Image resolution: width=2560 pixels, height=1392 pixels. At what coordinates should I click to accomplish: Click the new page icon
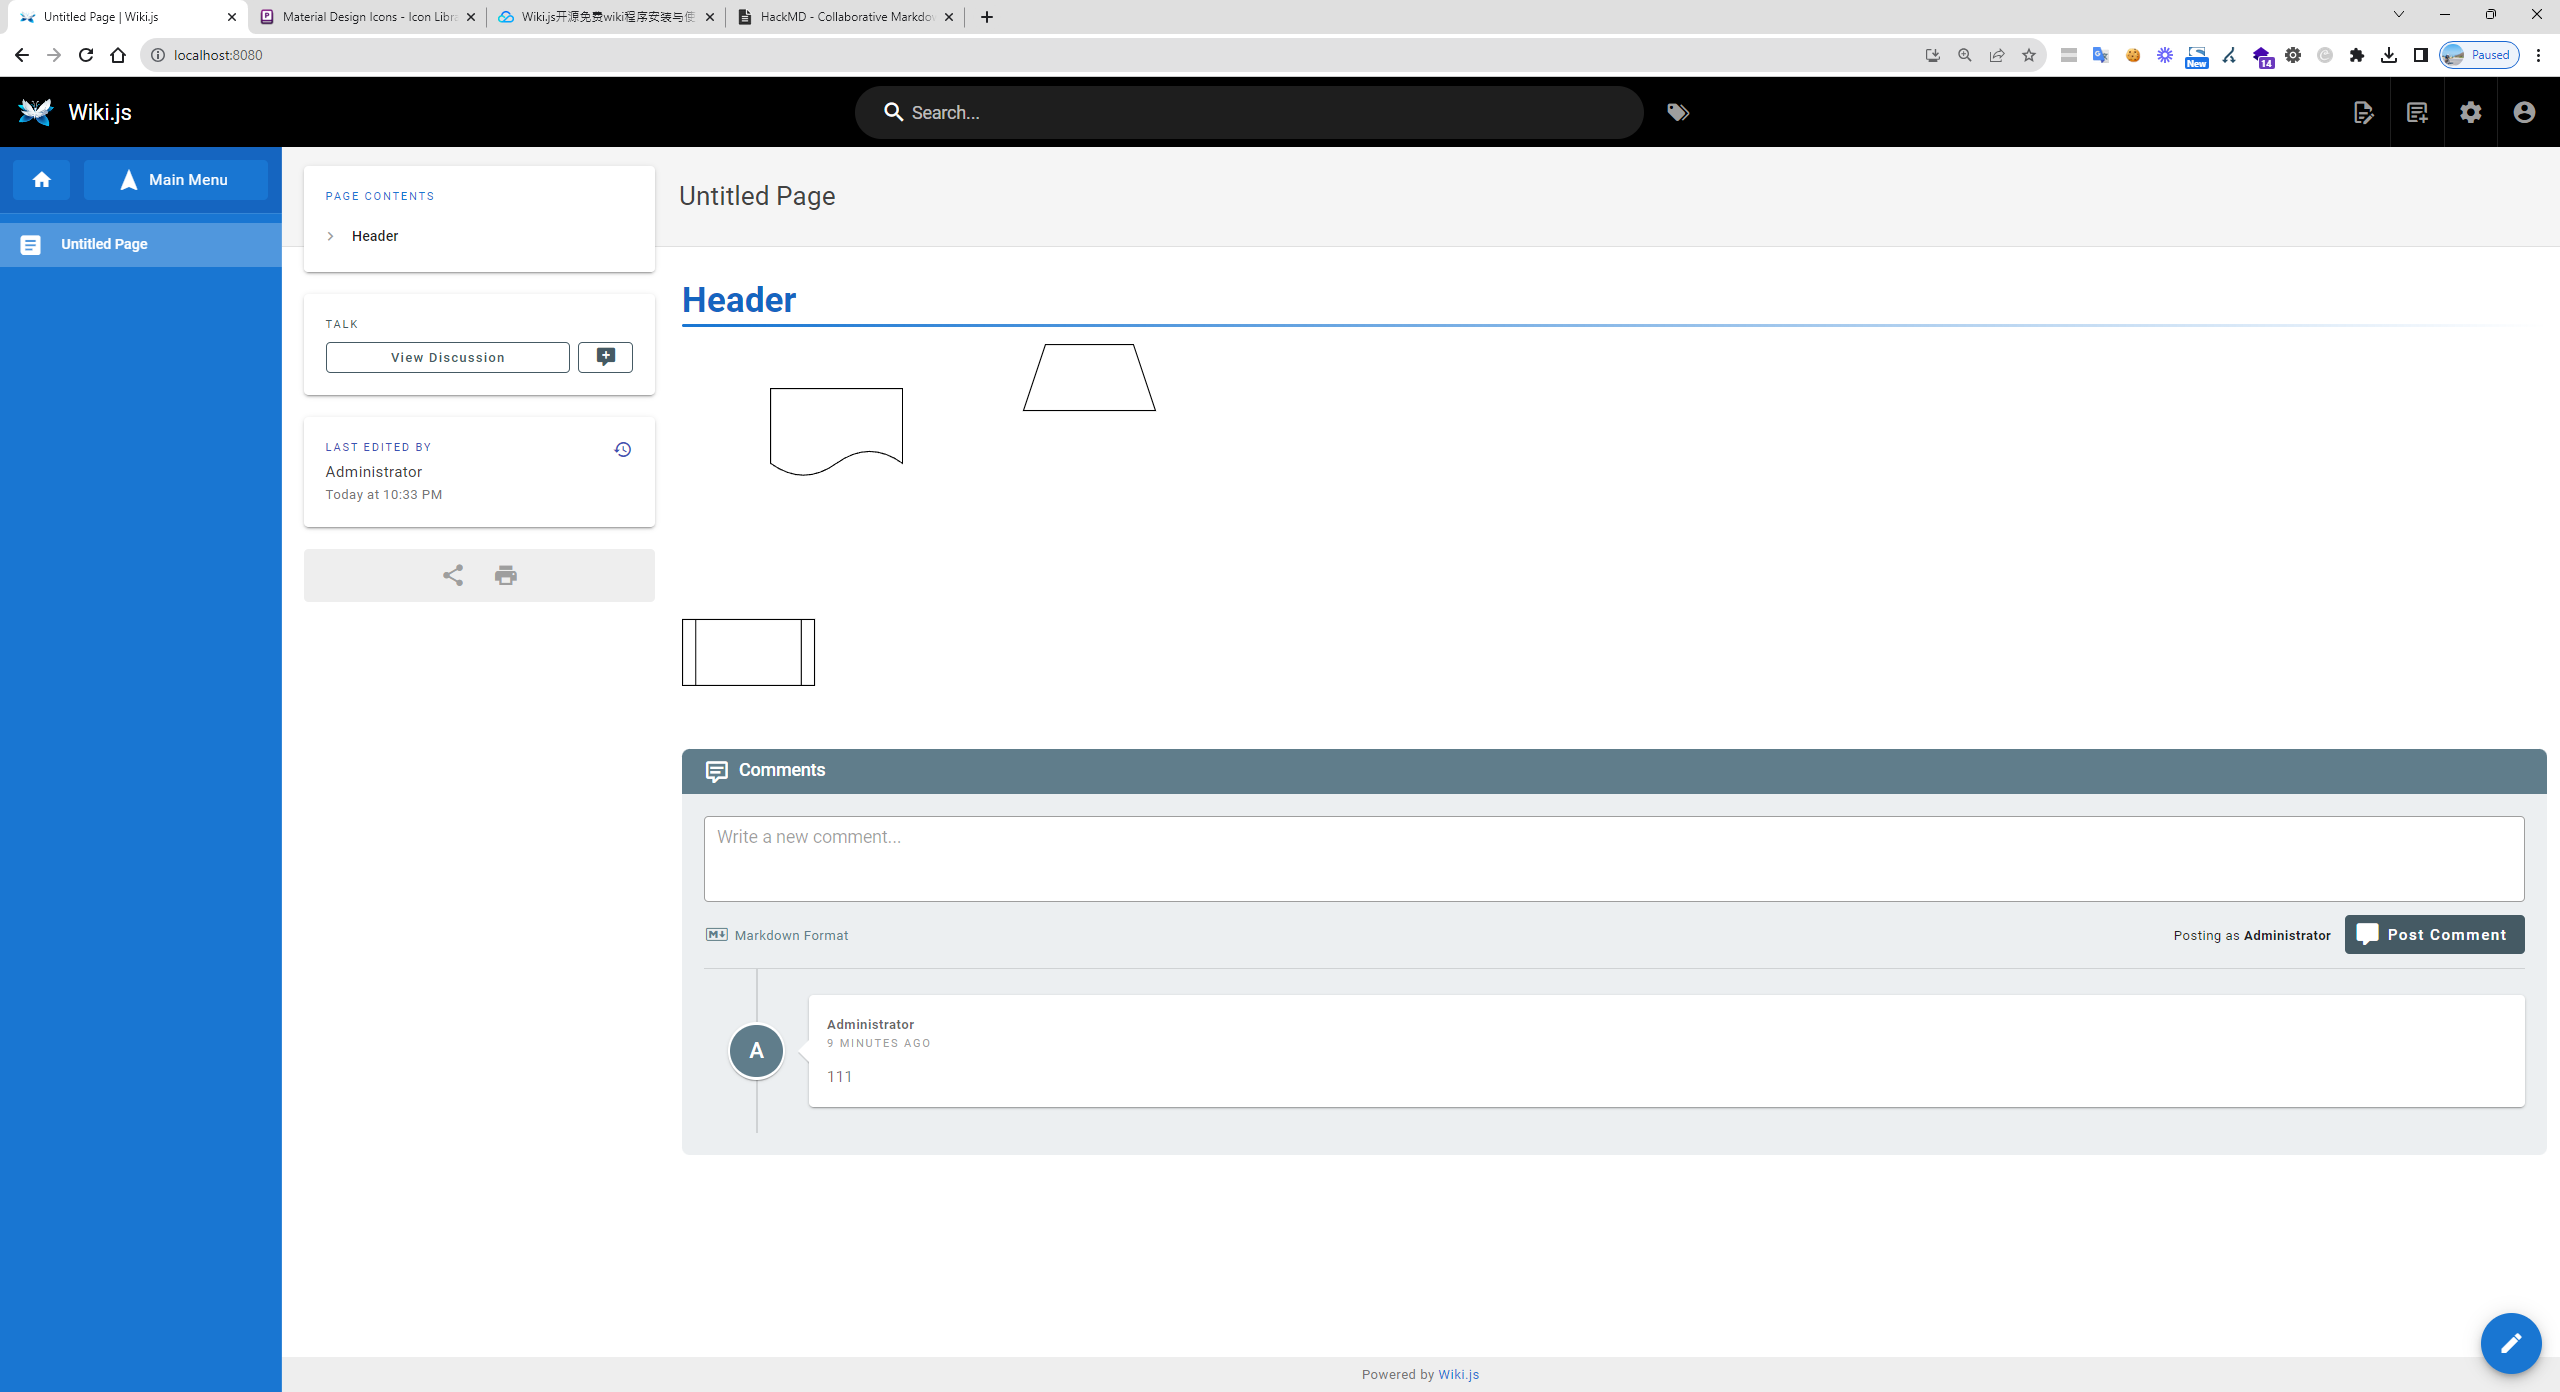click(2417, 112)
